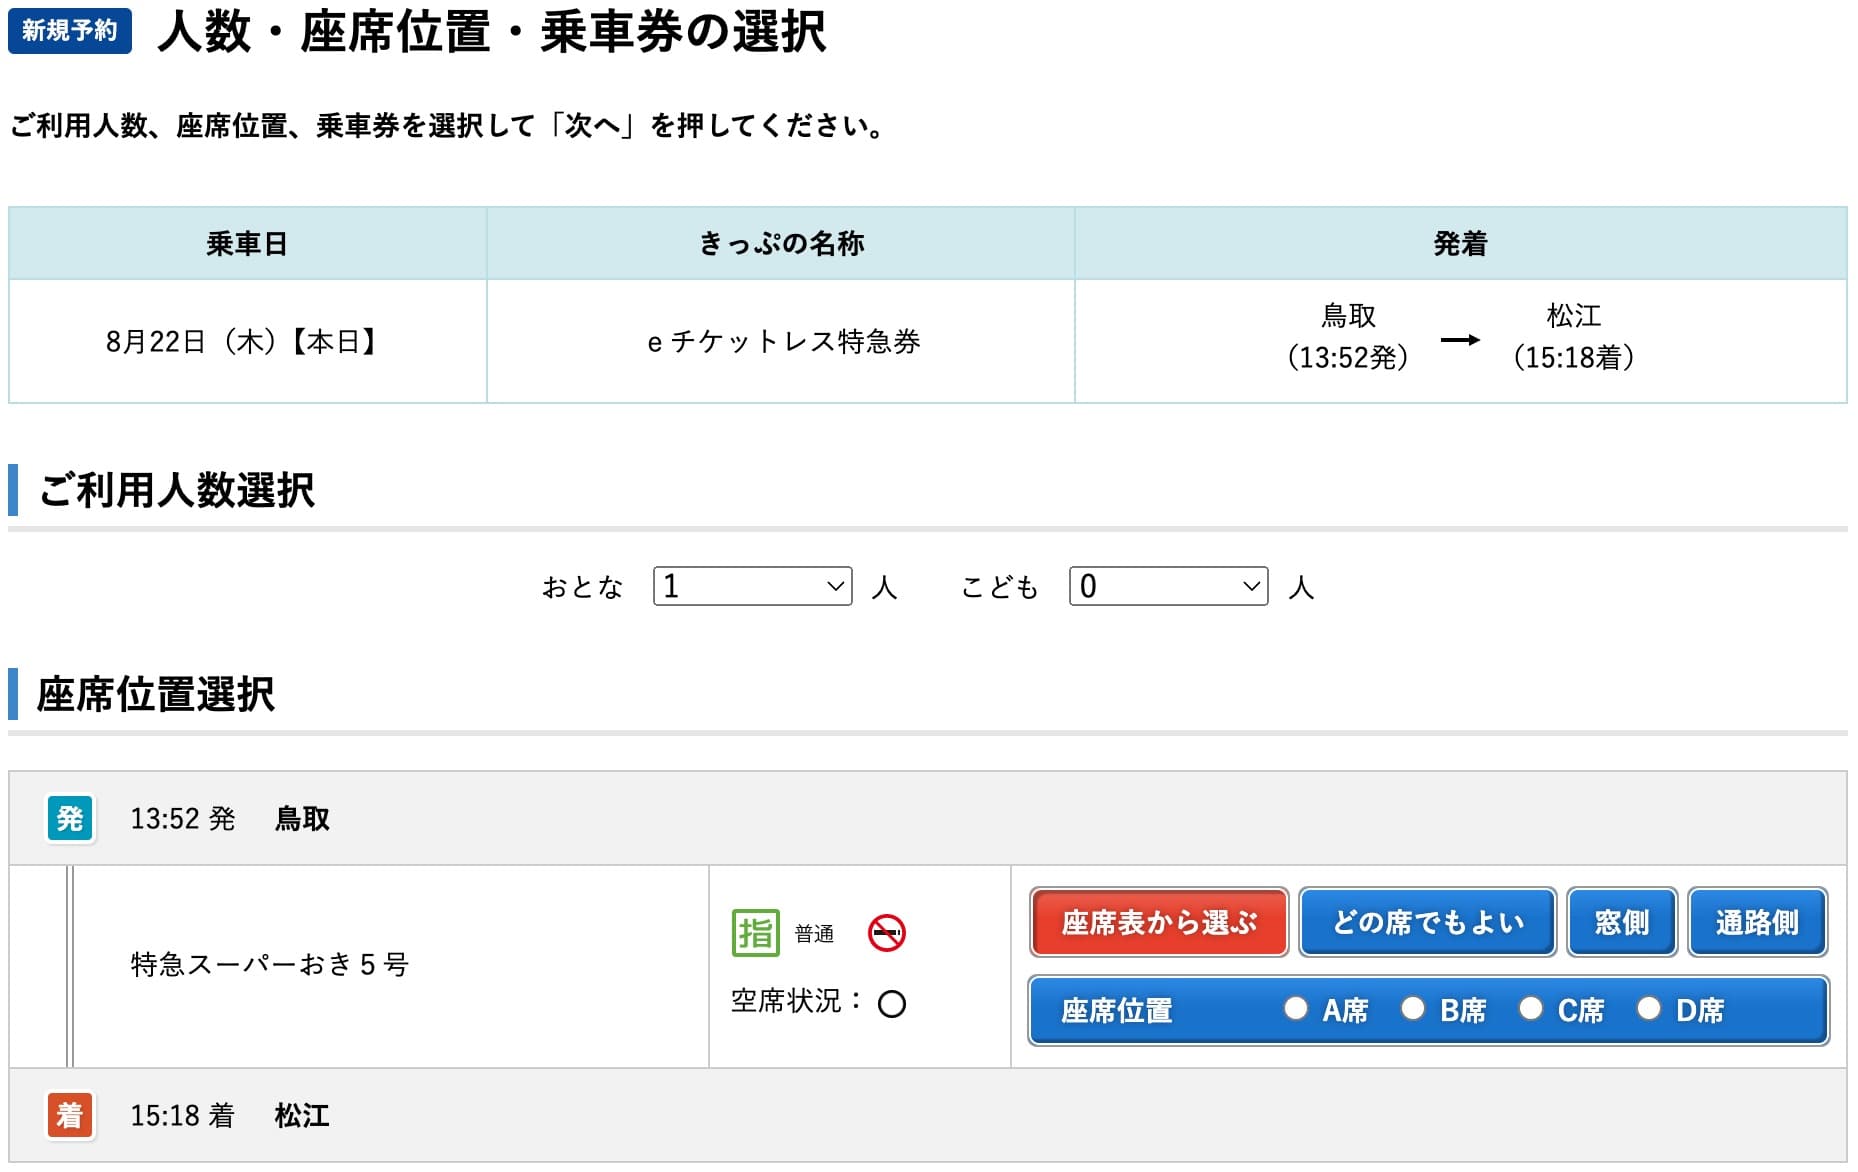Click the green 指 reserved-seat icon

point(755,933)
